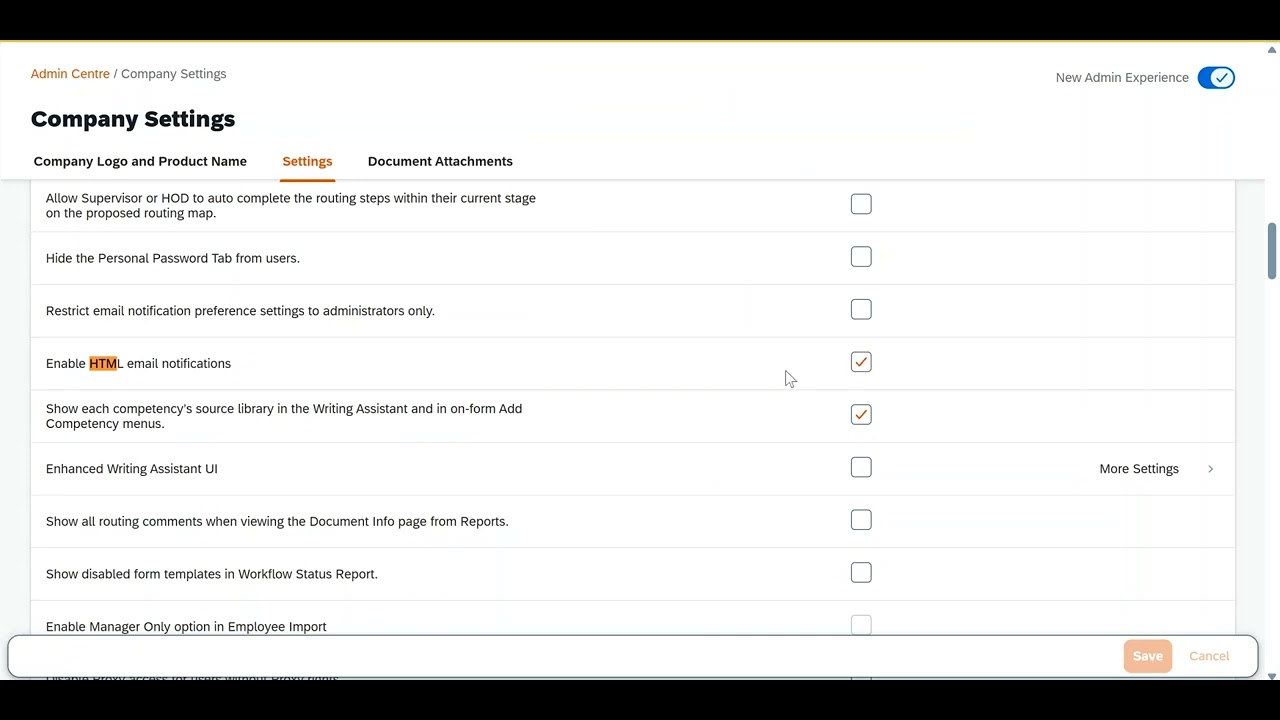
Task: Click 'Allow Supervisor or HOD to auto complete' text
Action: click(291, 206)
